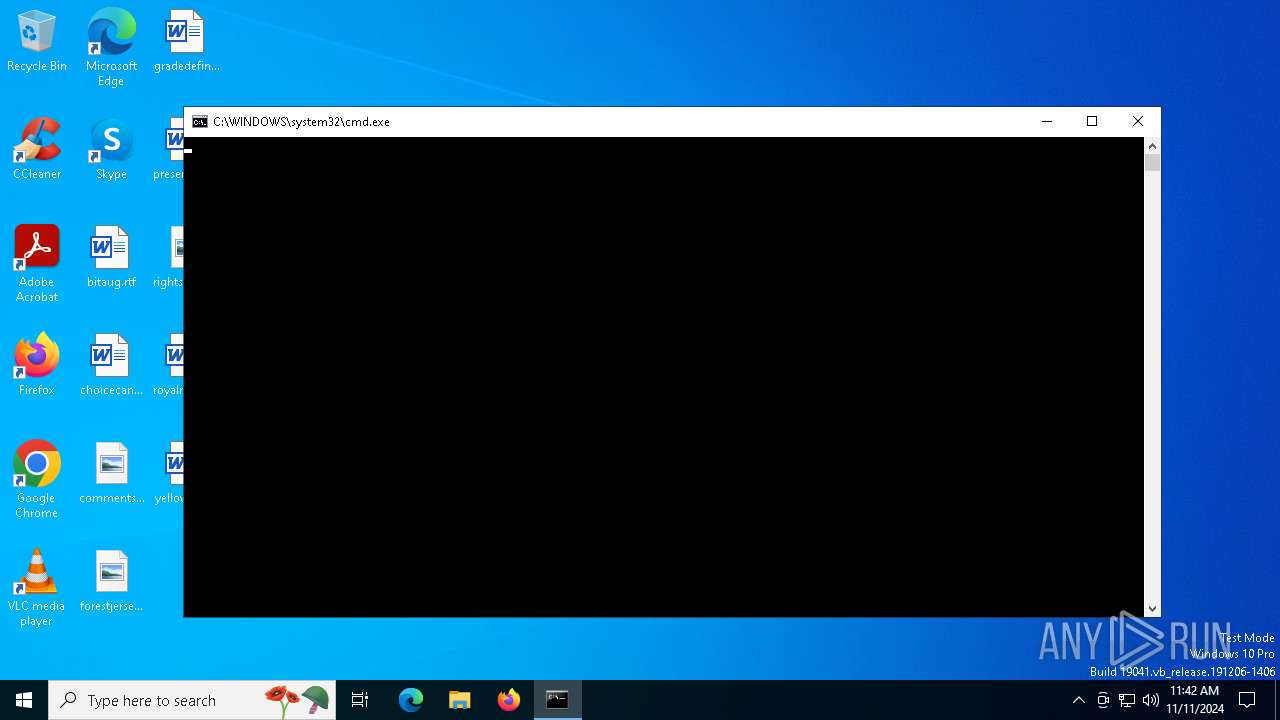Select the forestjerse... image file icon
Viewport: 1280px width, 720px height.
click(111, 582)
